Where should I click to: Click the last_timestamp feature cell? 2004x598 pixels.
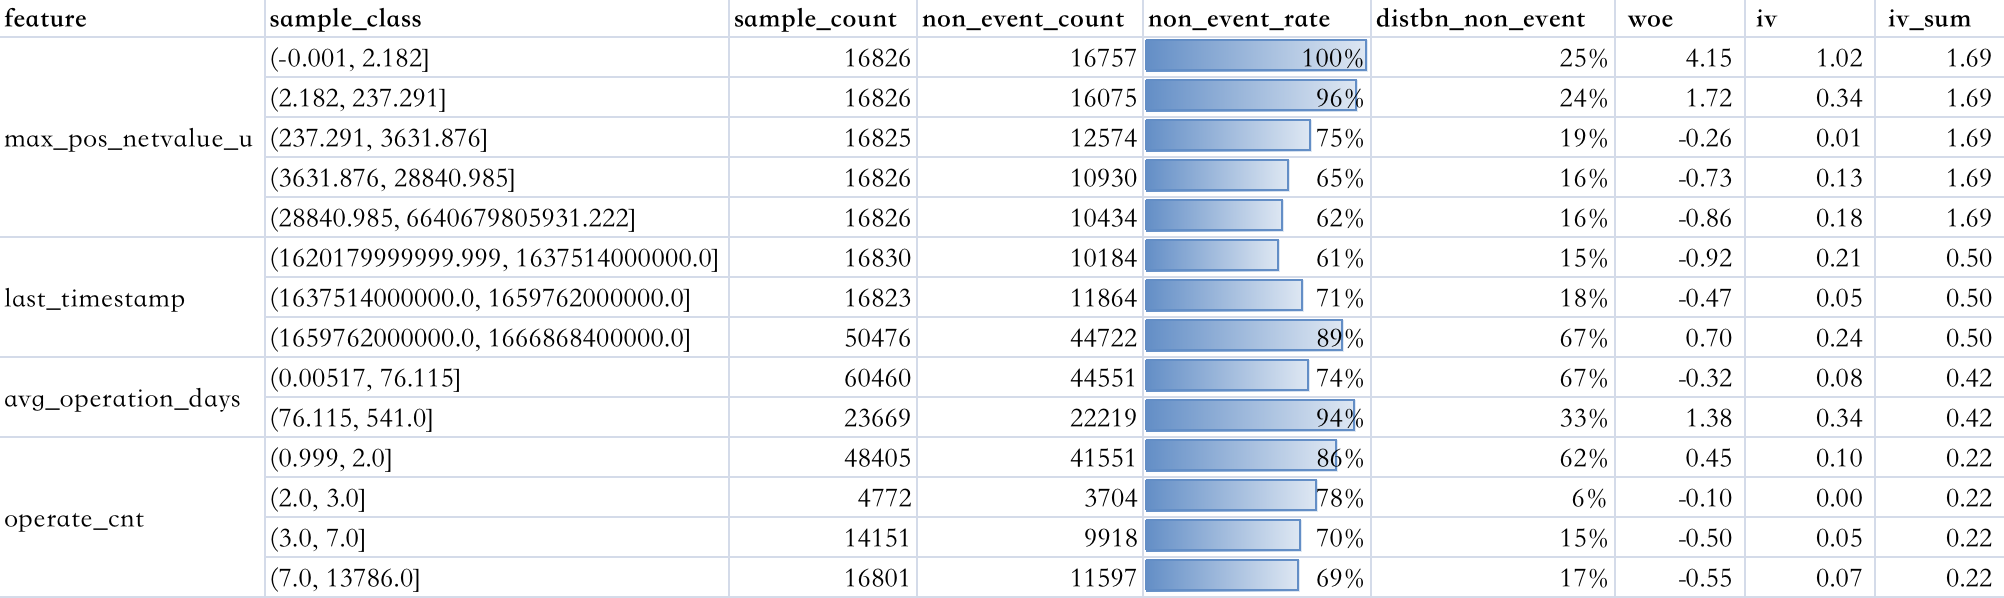click(95, 298)
